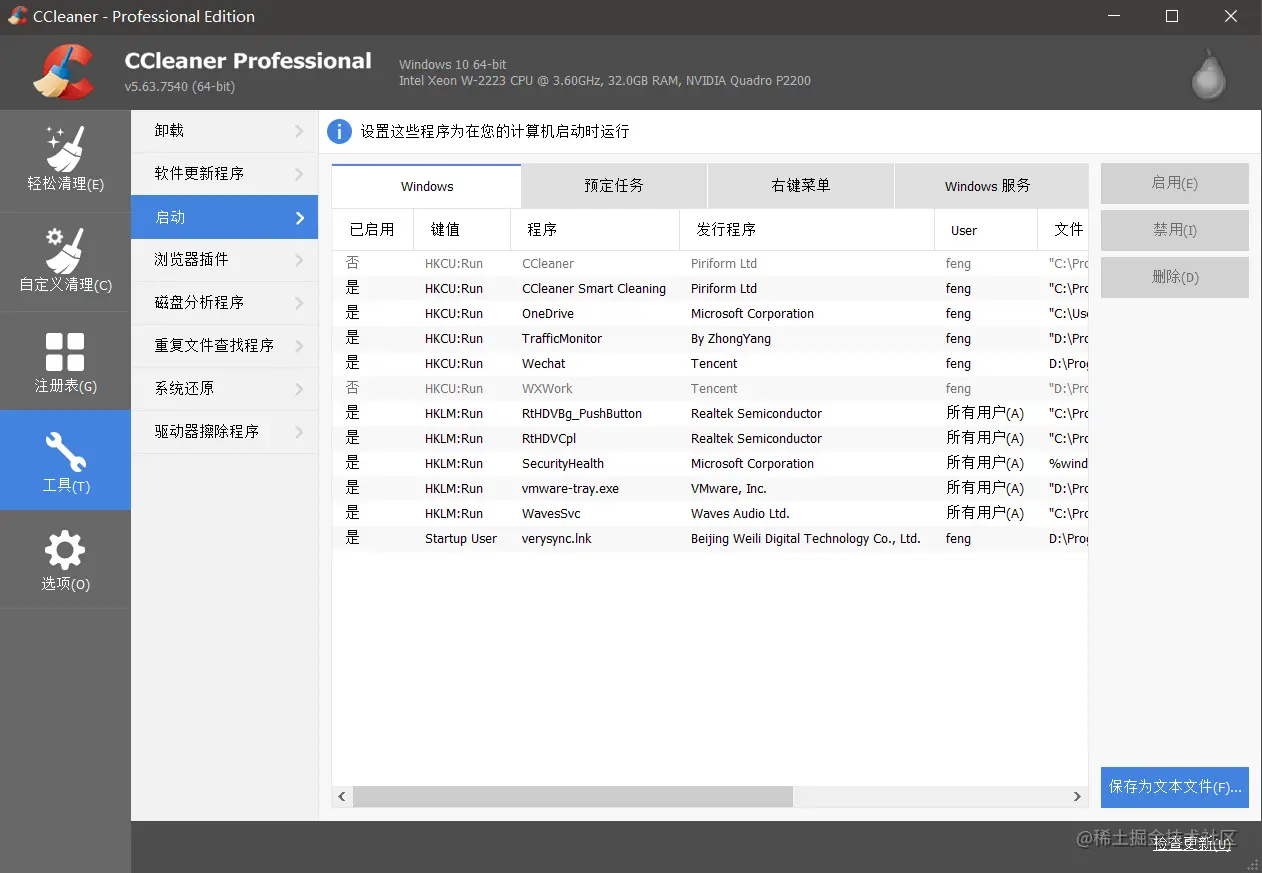Open the 浏览器插件 browser plugins
This screenshot has width=1262, height=873.
click(x=224, y=260)
